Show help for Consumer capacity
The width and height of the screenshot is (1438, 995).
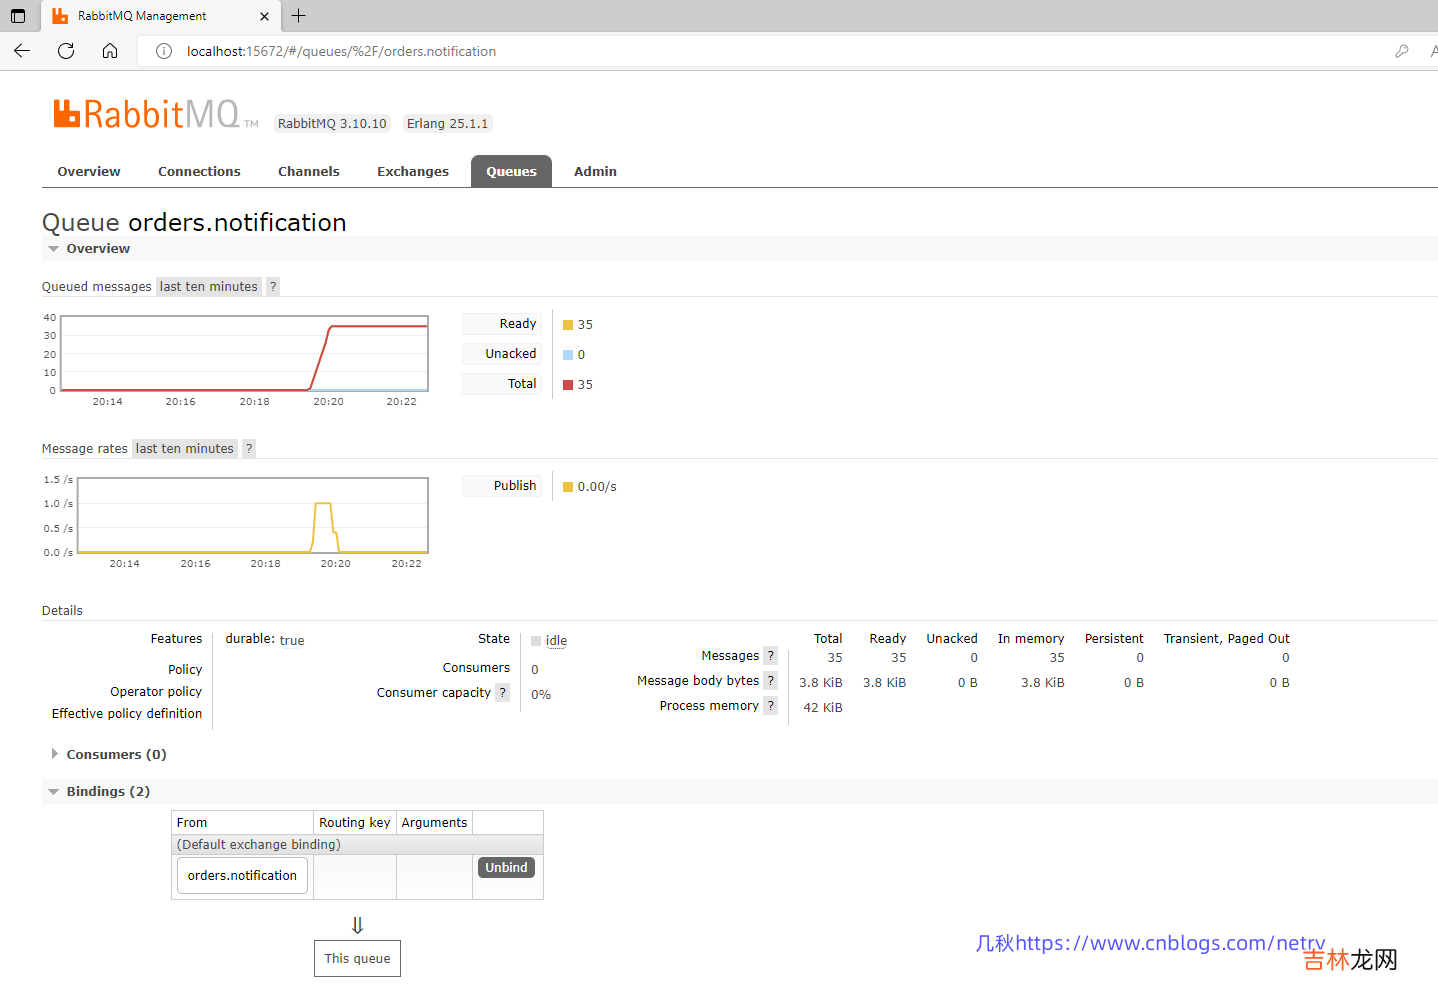(x=502, y=693)
